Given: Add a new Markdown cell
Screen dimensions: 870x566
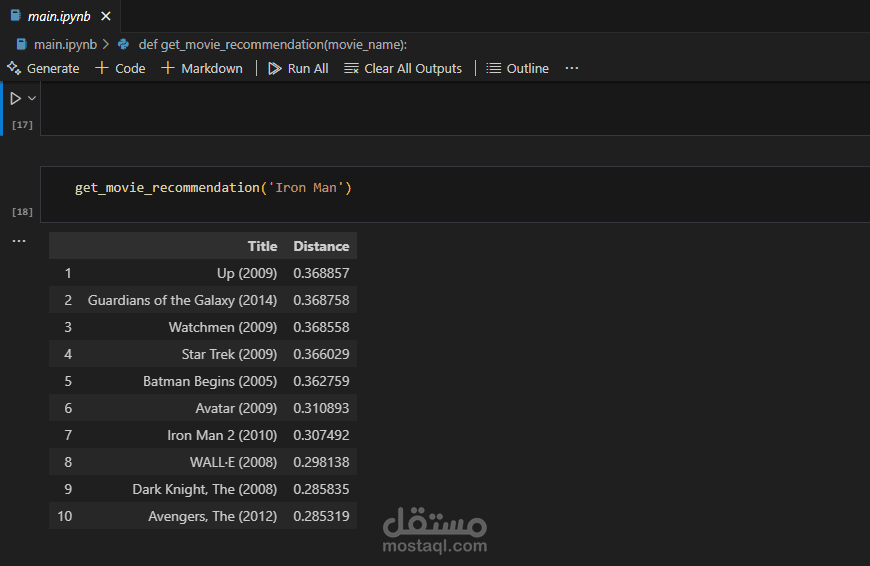Looking at the screenshot, I should tap(202, 68).
